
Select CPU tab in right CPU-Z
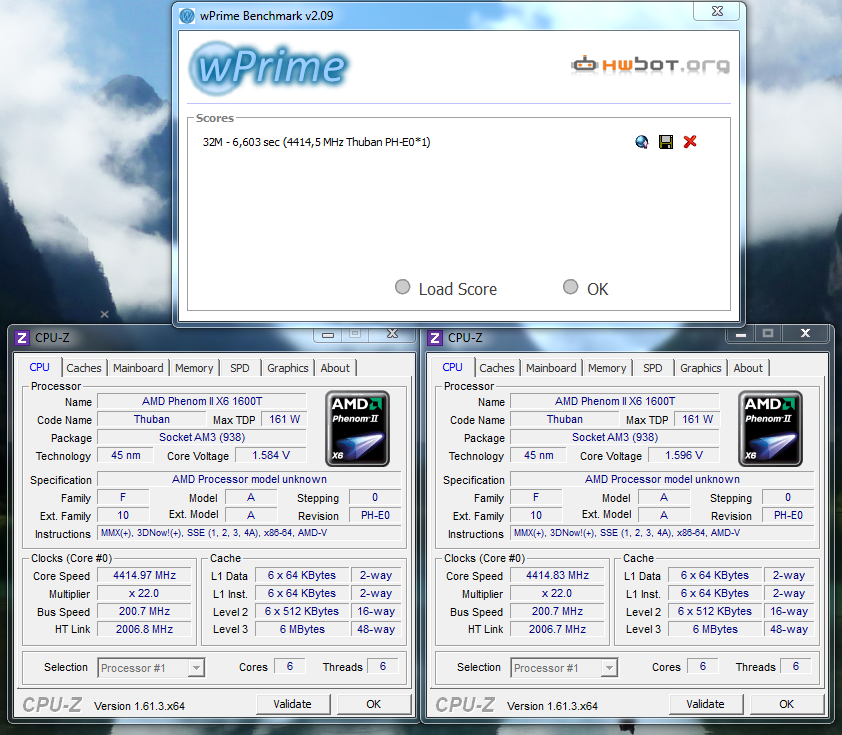[x=452, y=367]
